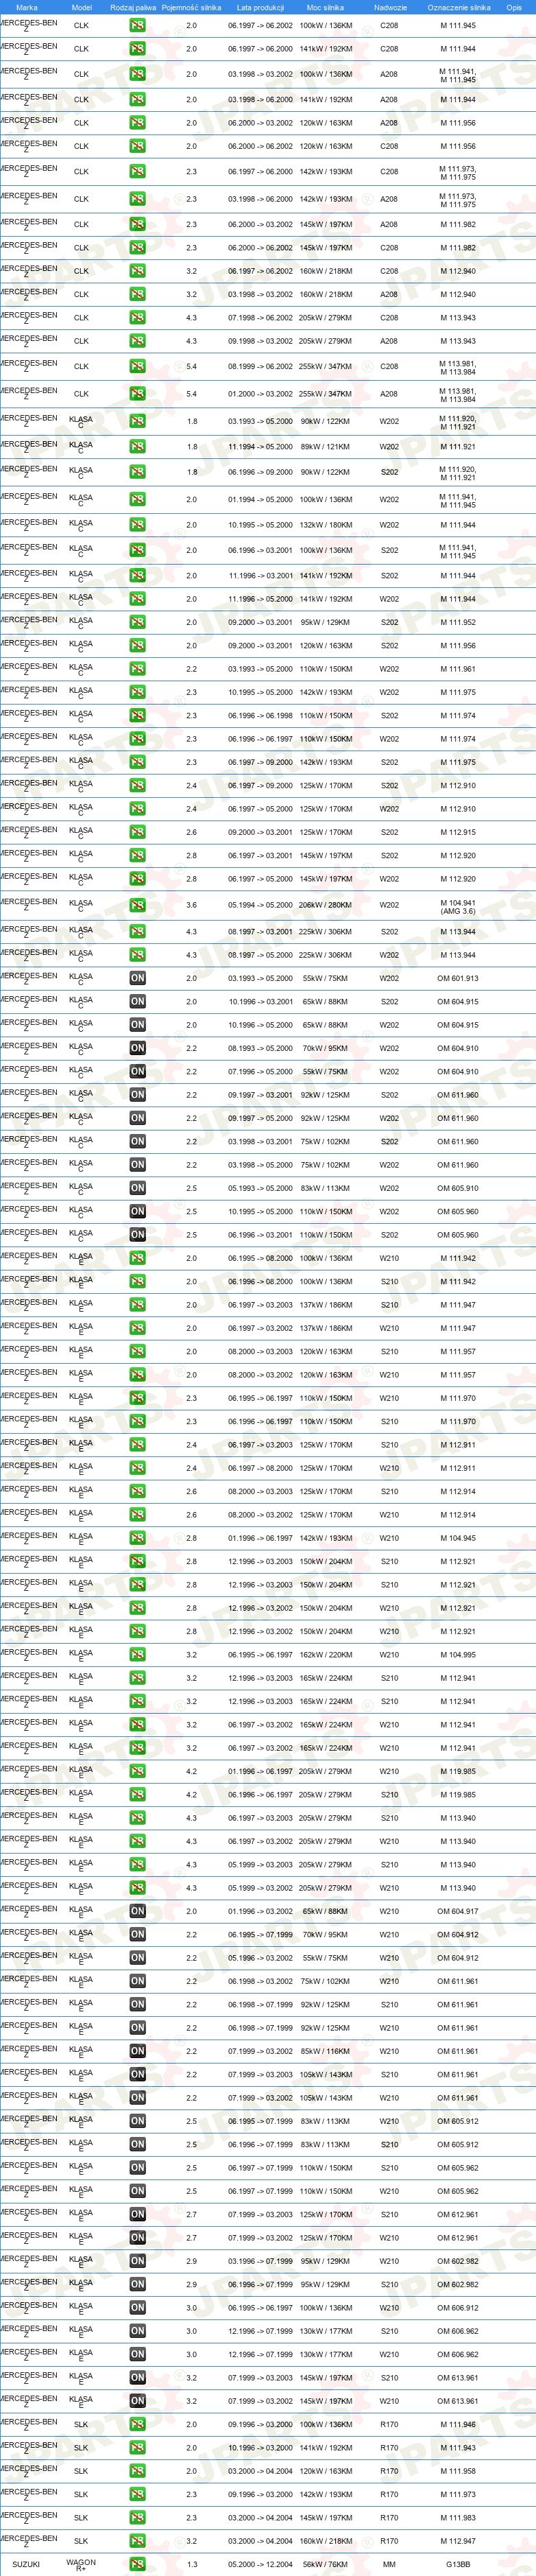The width and height of the screenshot is (536, 2576).
Task: Select the 'M 112.947' engine code cell
Action: click(x=458, y=2541)
